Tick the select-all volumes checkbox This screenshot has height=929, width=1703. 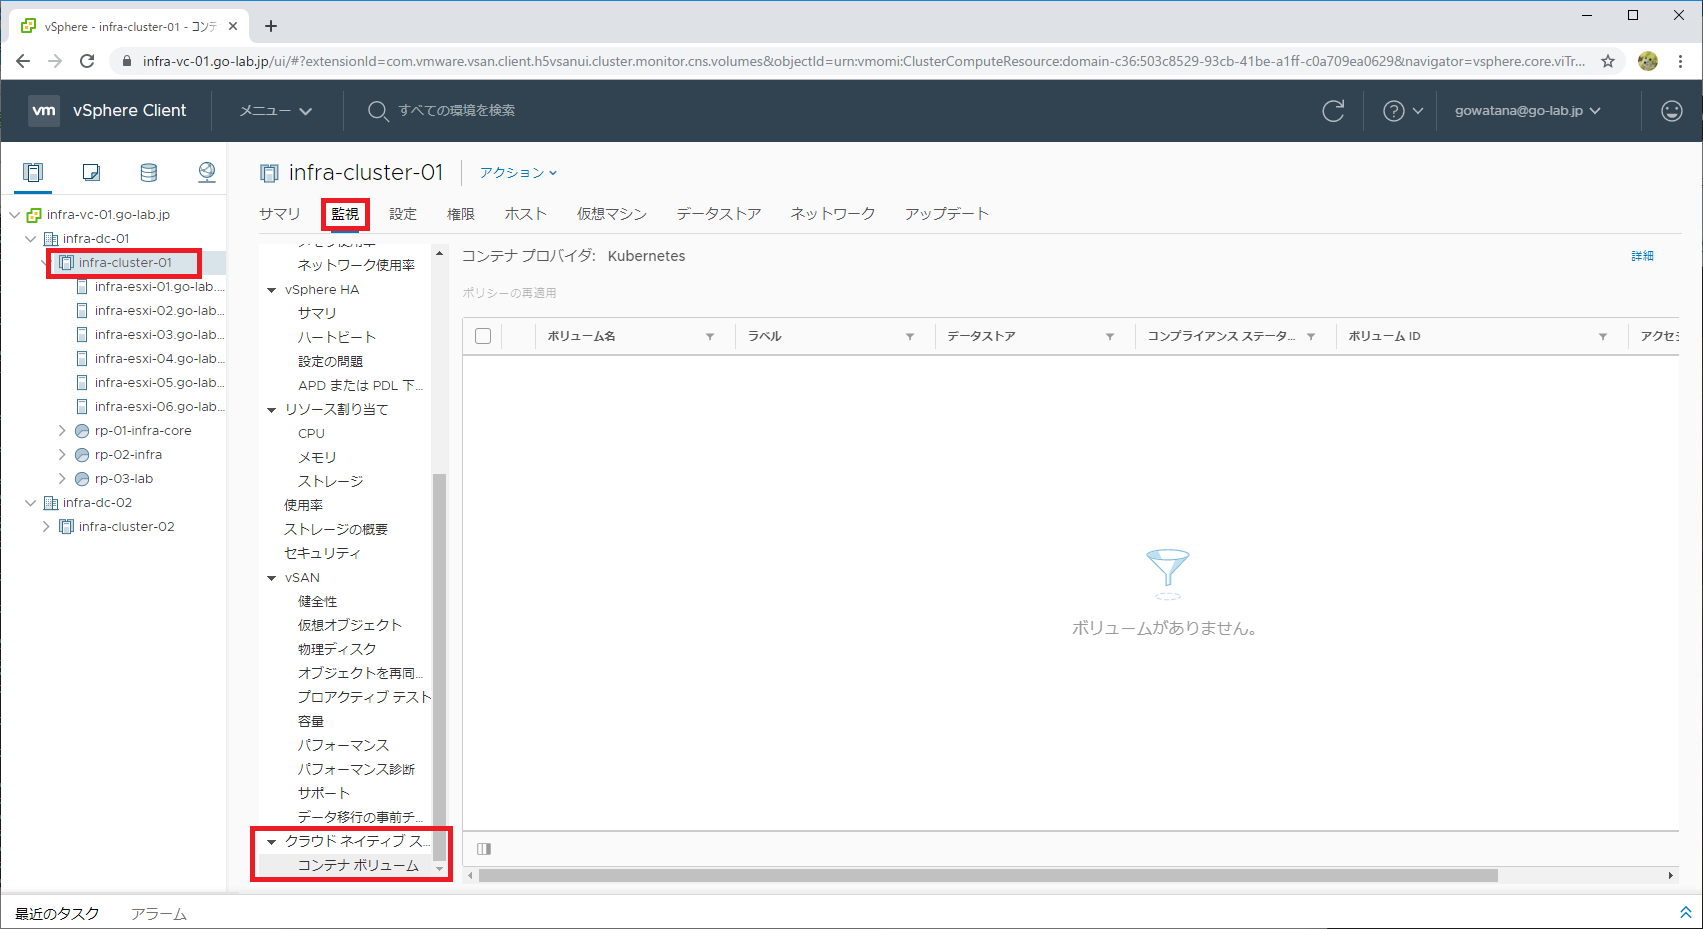pos(483,336)
